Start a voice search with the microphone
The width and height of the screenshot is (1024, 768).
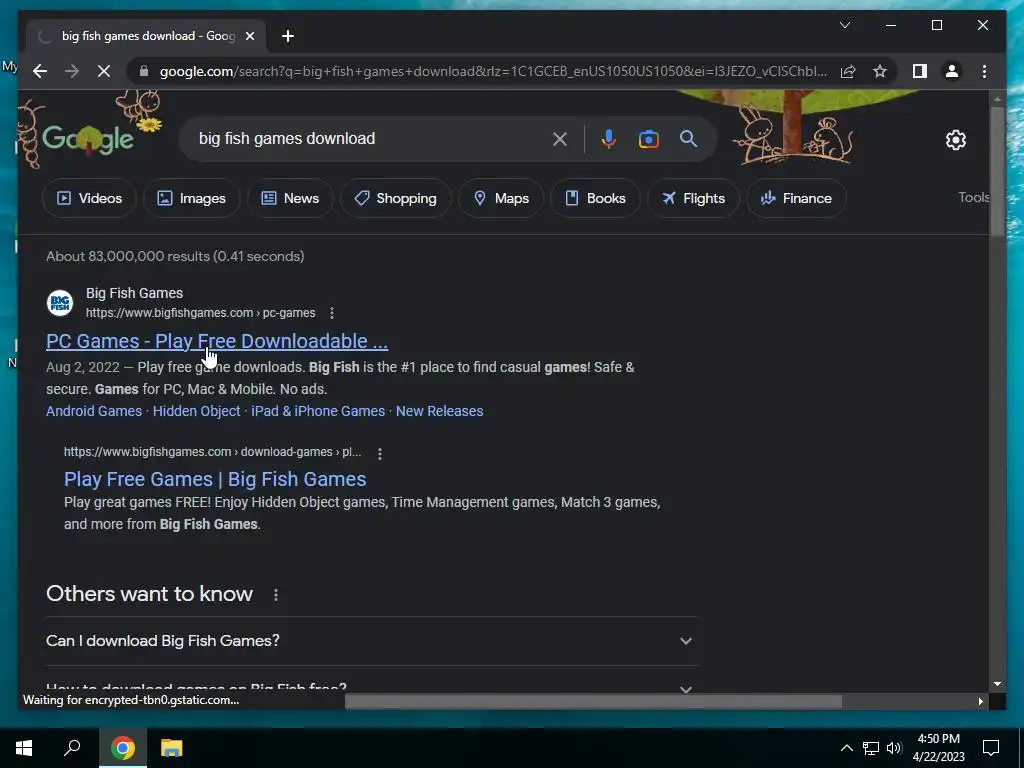(609, 138)
